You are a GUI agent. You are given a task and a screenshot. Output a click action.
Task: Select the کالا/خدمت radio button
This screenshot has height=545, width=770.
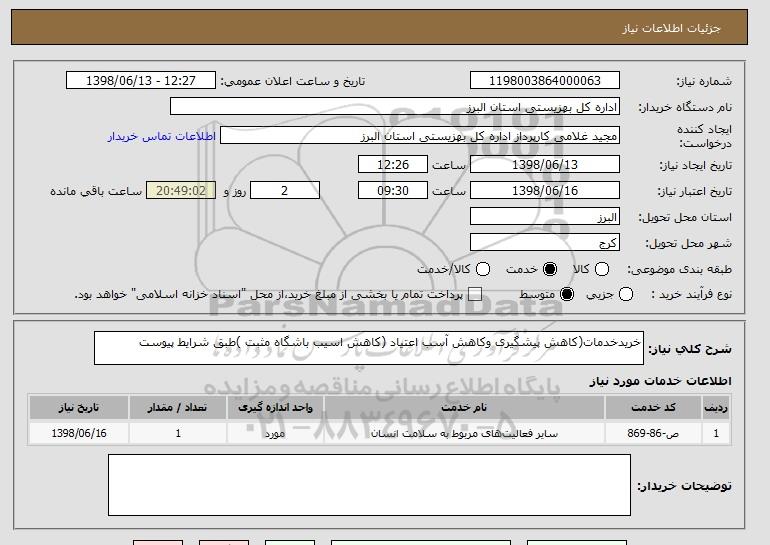tap(483, 269)
